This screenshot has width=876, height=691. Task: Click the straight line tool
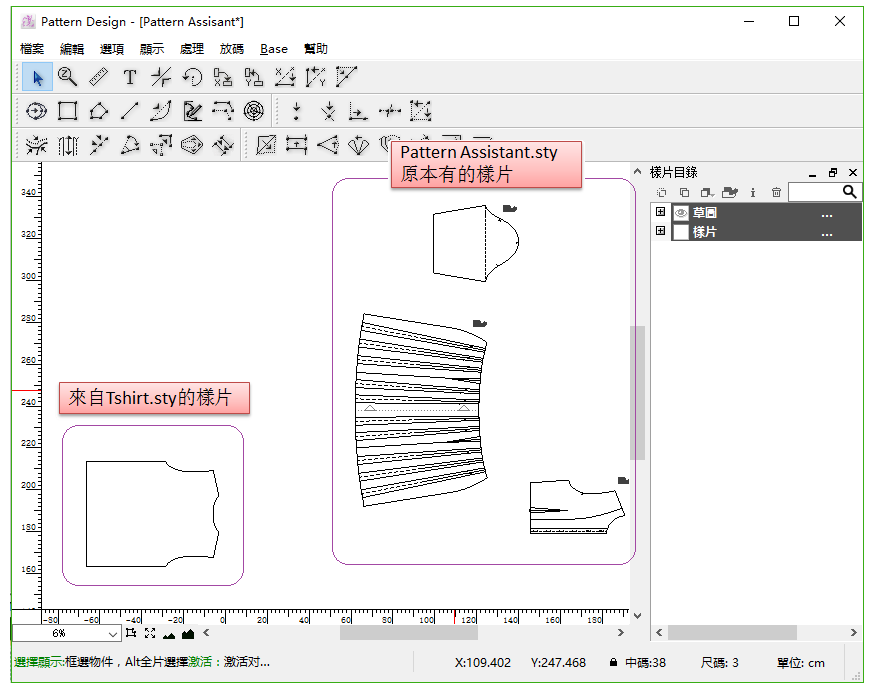129,111
